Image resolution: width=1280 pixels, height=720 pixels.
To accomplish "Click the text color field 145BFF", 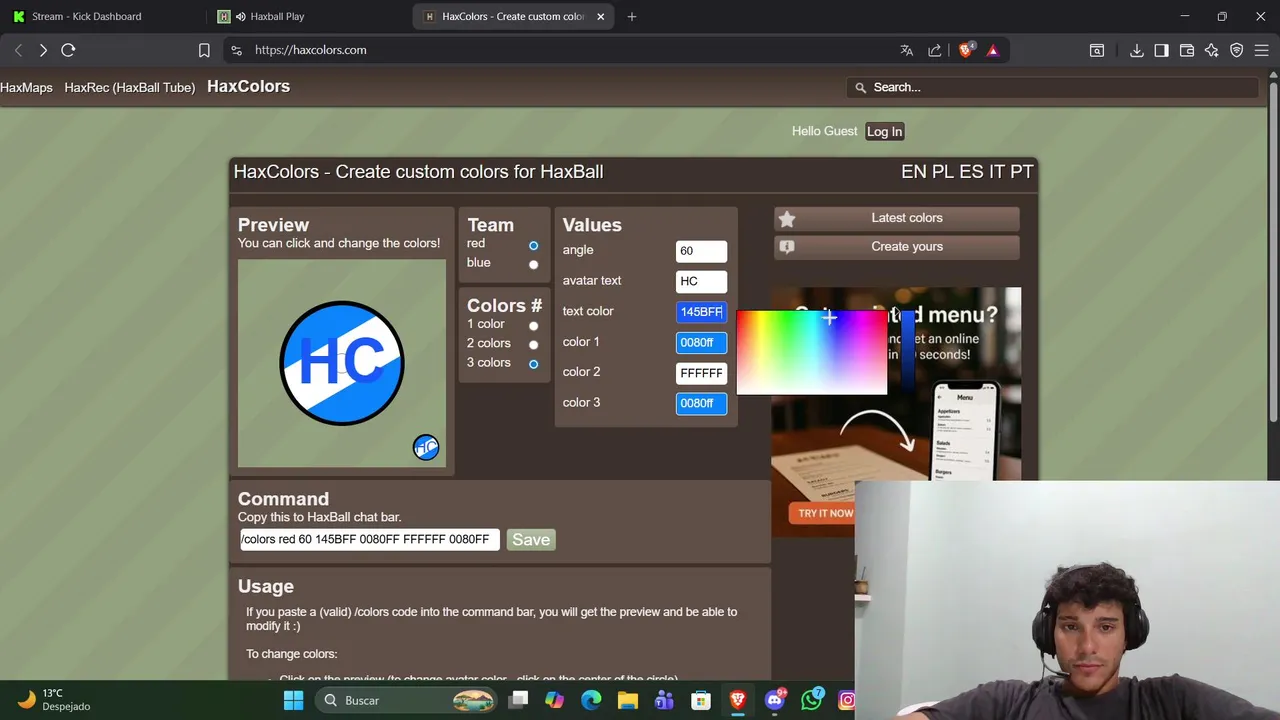I will tap(701, 312).
